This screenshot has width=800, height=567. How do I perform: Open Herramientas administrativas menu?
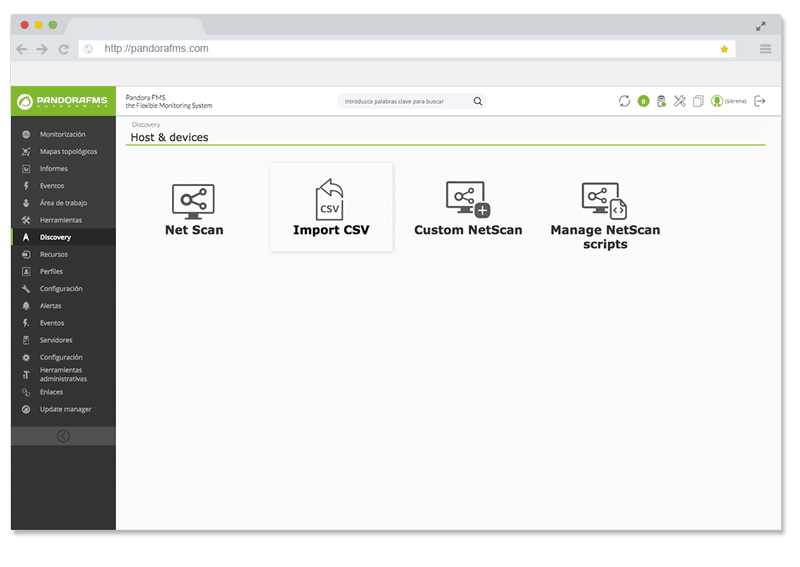click(63, 374)
